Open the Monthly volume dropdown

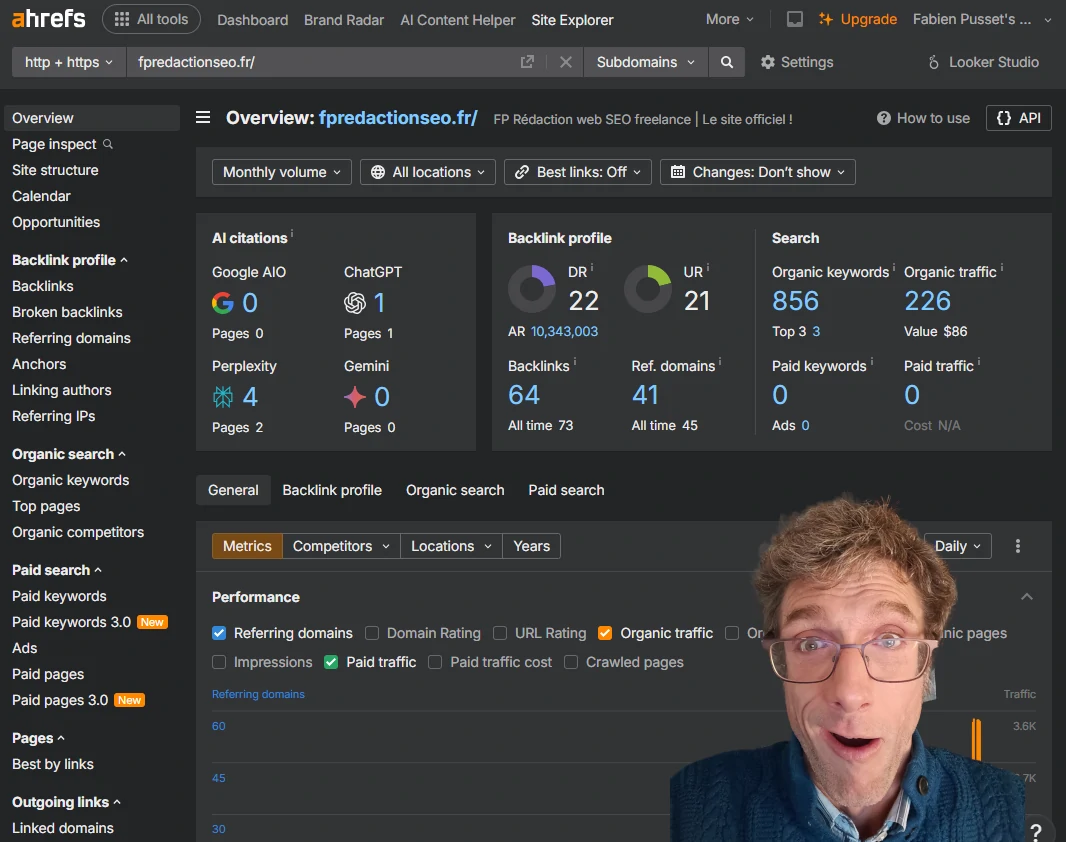point(281,172)
